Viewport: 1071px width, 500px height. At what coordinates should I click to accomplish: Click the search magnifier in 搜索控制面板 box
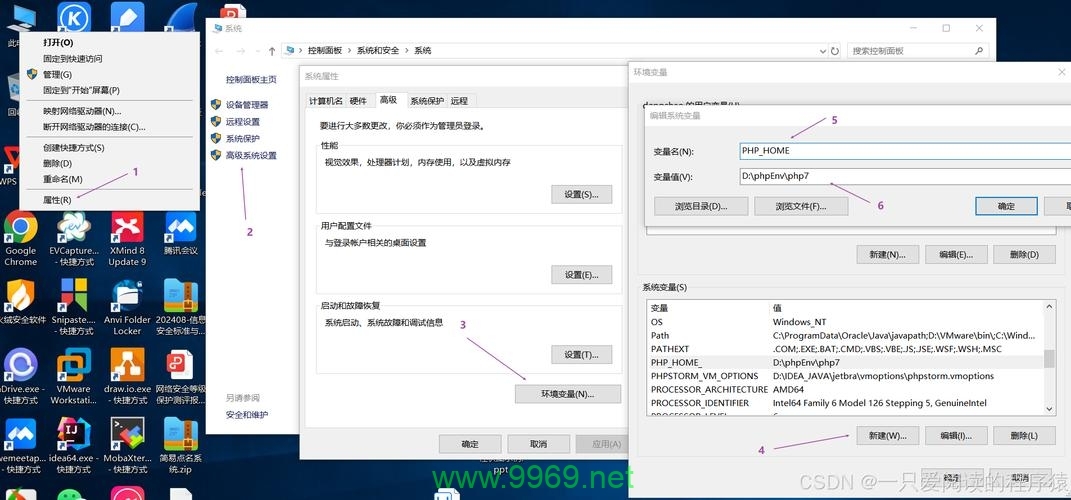pyautogui.click(x=979, y=51)
